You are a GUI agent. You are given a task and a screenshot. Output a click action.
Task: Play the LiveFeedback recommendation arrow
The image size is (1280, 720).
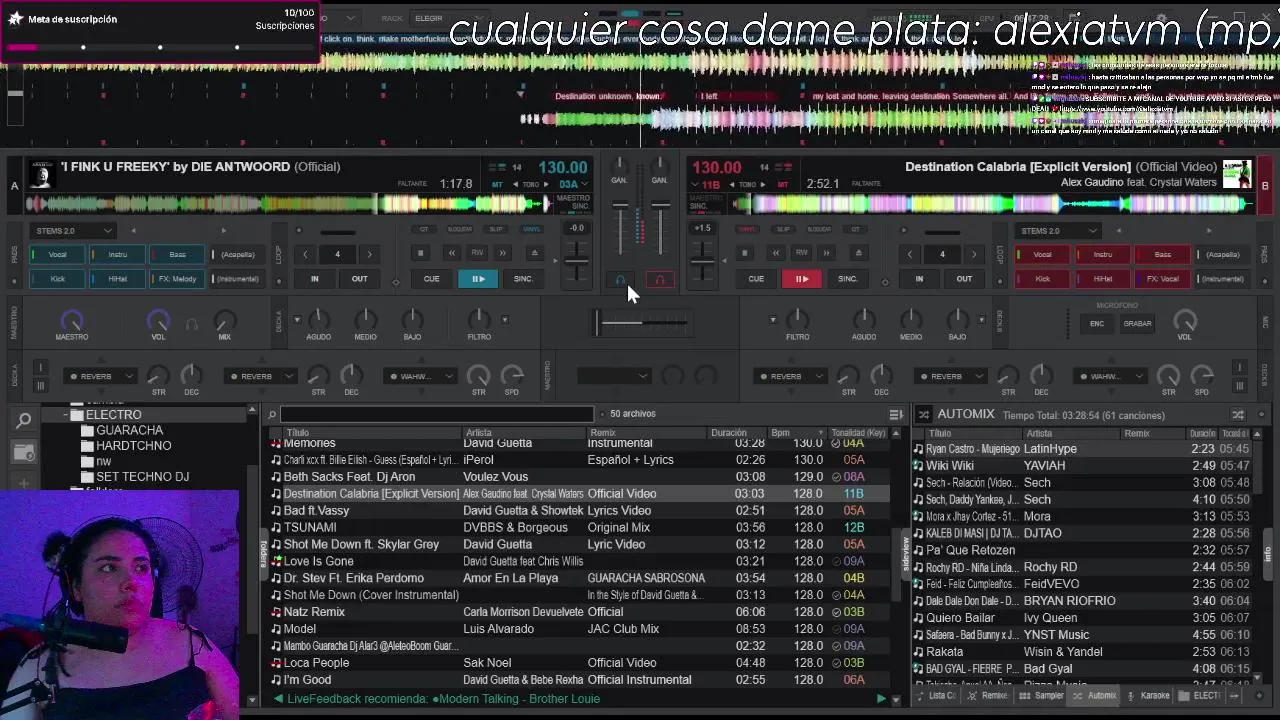[881, 699]
